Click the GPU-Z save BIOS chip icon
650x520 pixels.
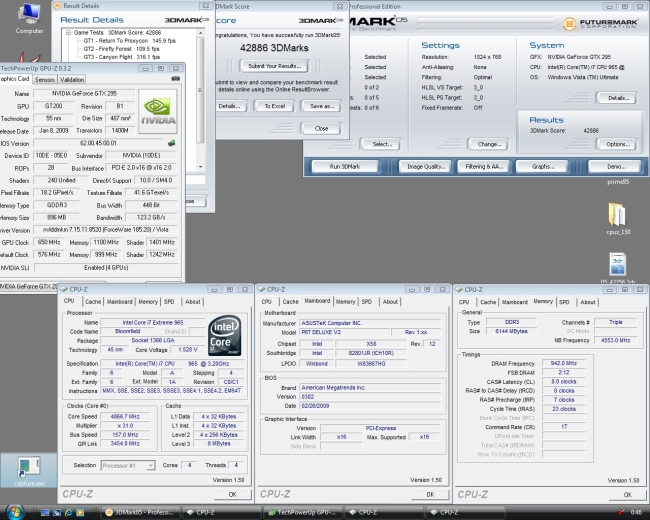(172, 143)
